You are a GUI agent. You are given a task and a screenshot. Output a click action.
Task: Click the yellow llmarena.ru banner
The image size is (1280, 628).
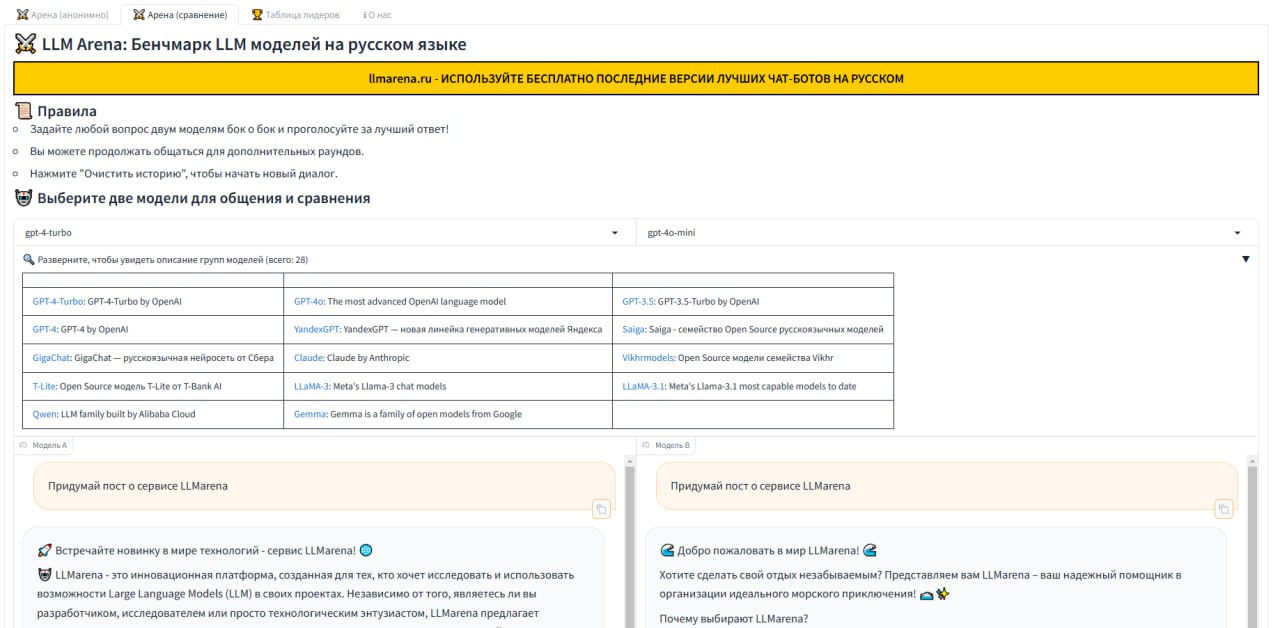click(636, 78)
